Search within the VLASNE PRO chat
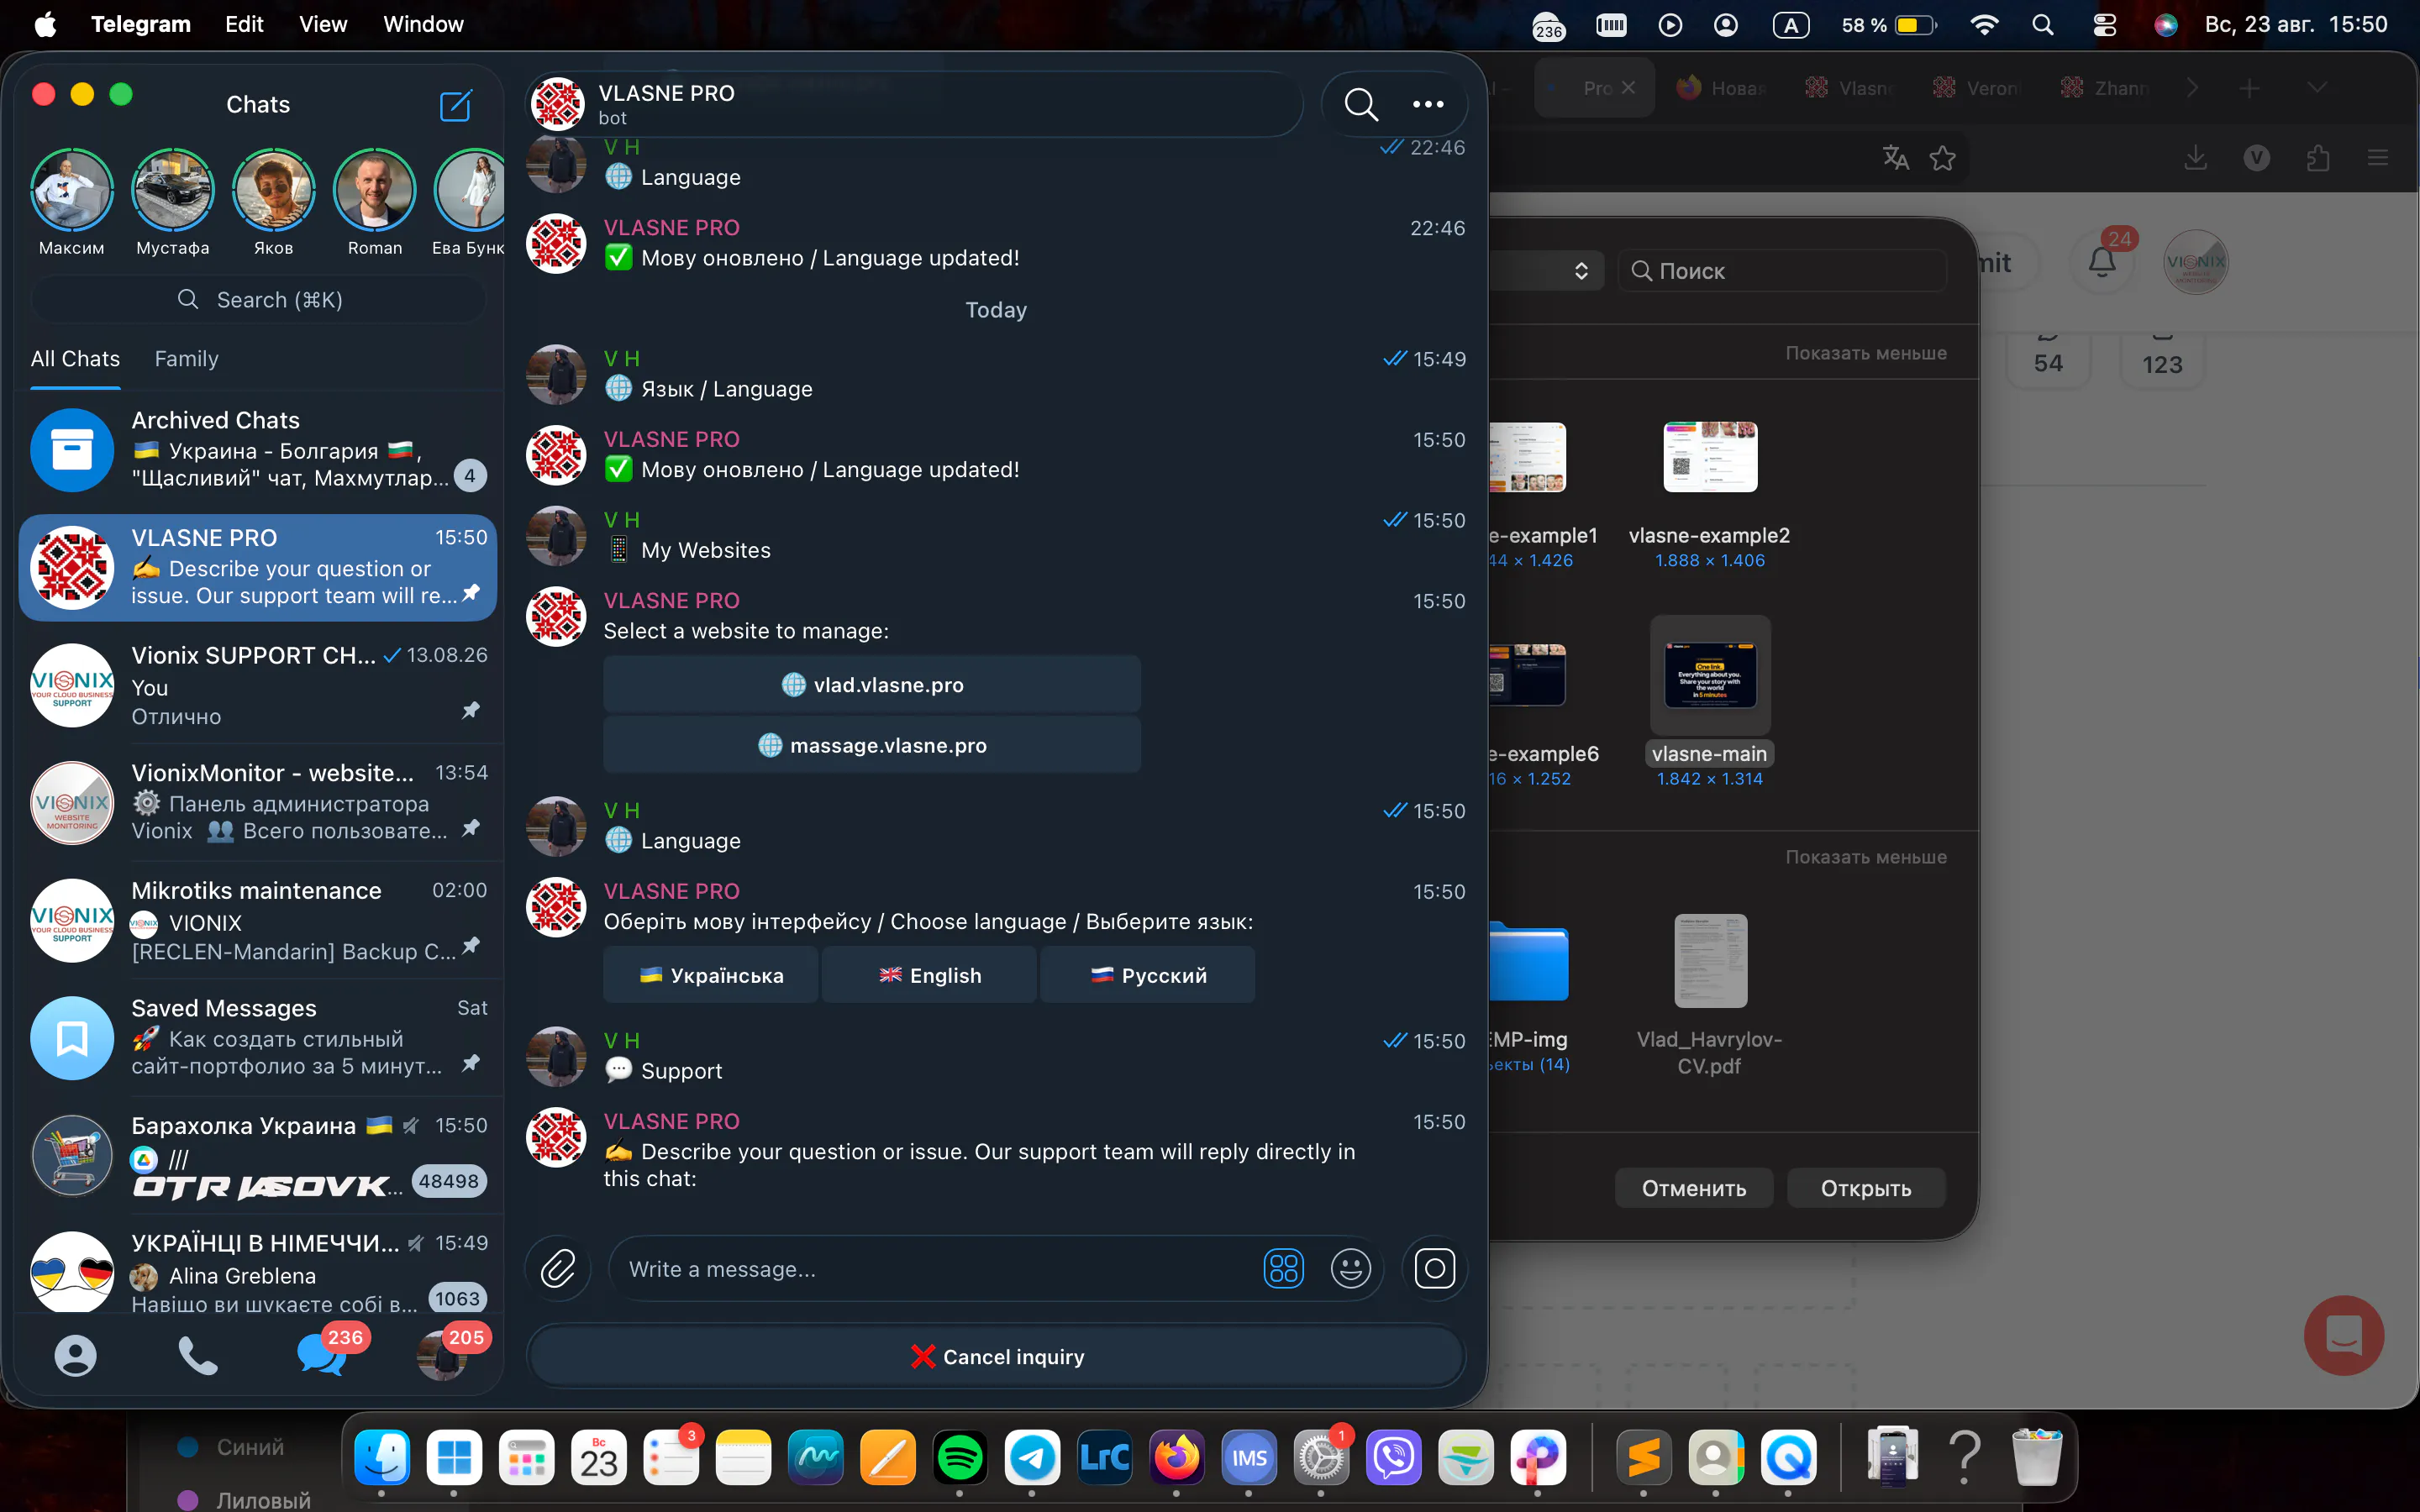 [x=1361, y=104]
